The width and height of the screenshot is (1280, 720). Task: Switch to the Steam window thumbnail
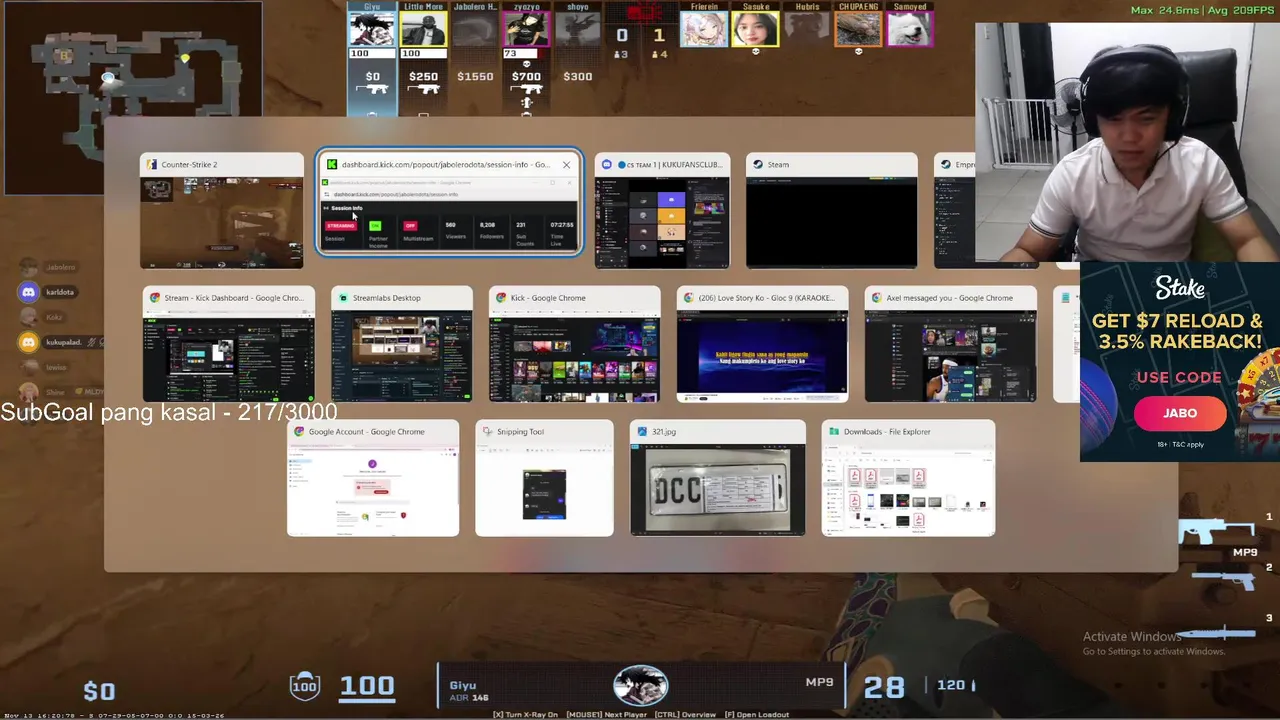point(831,210)
